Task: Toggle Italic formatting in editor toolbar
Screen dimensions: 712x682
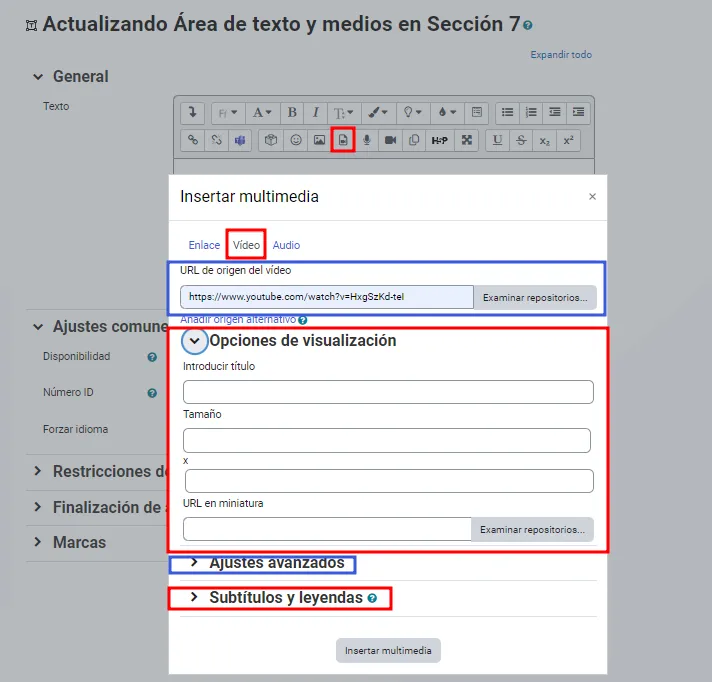Action: pyautogui.click(x=316, y=113)
